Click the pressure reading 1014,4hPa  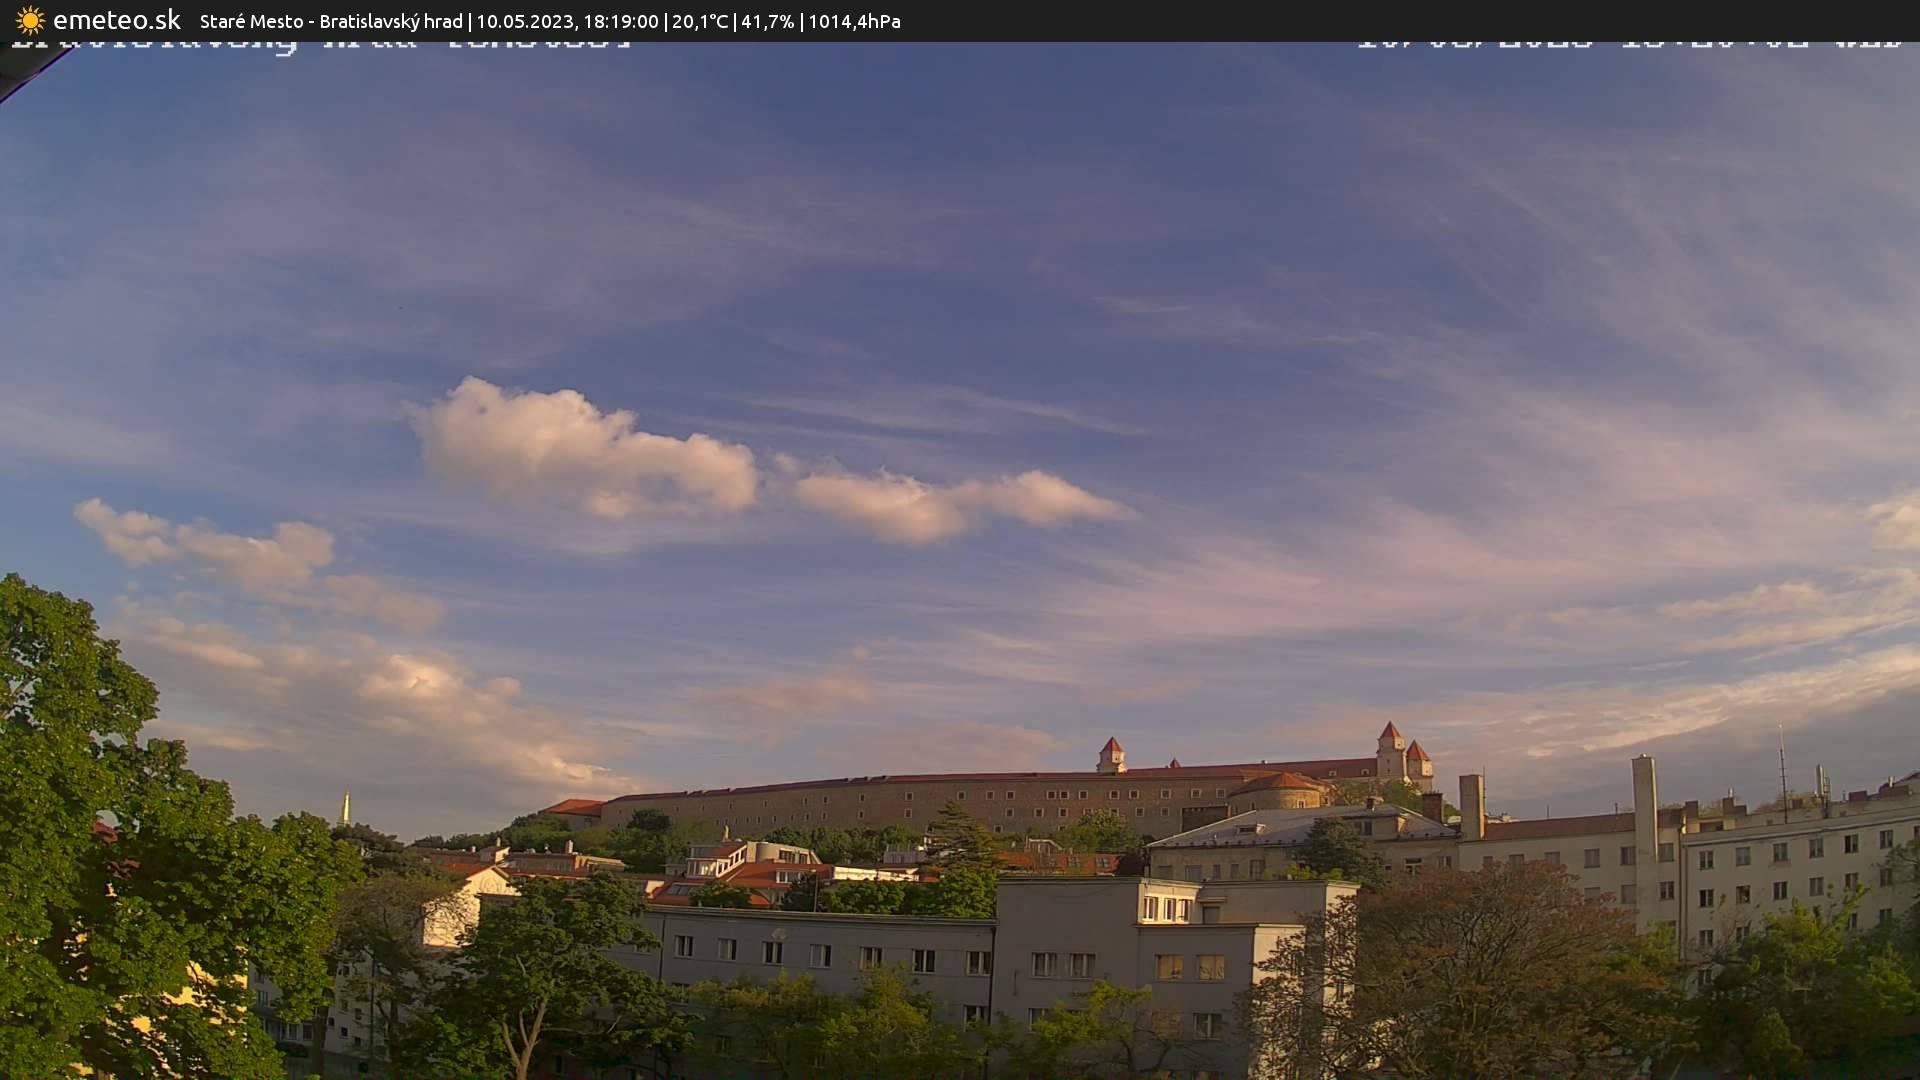pyautogui.click(x=855, y=21)
